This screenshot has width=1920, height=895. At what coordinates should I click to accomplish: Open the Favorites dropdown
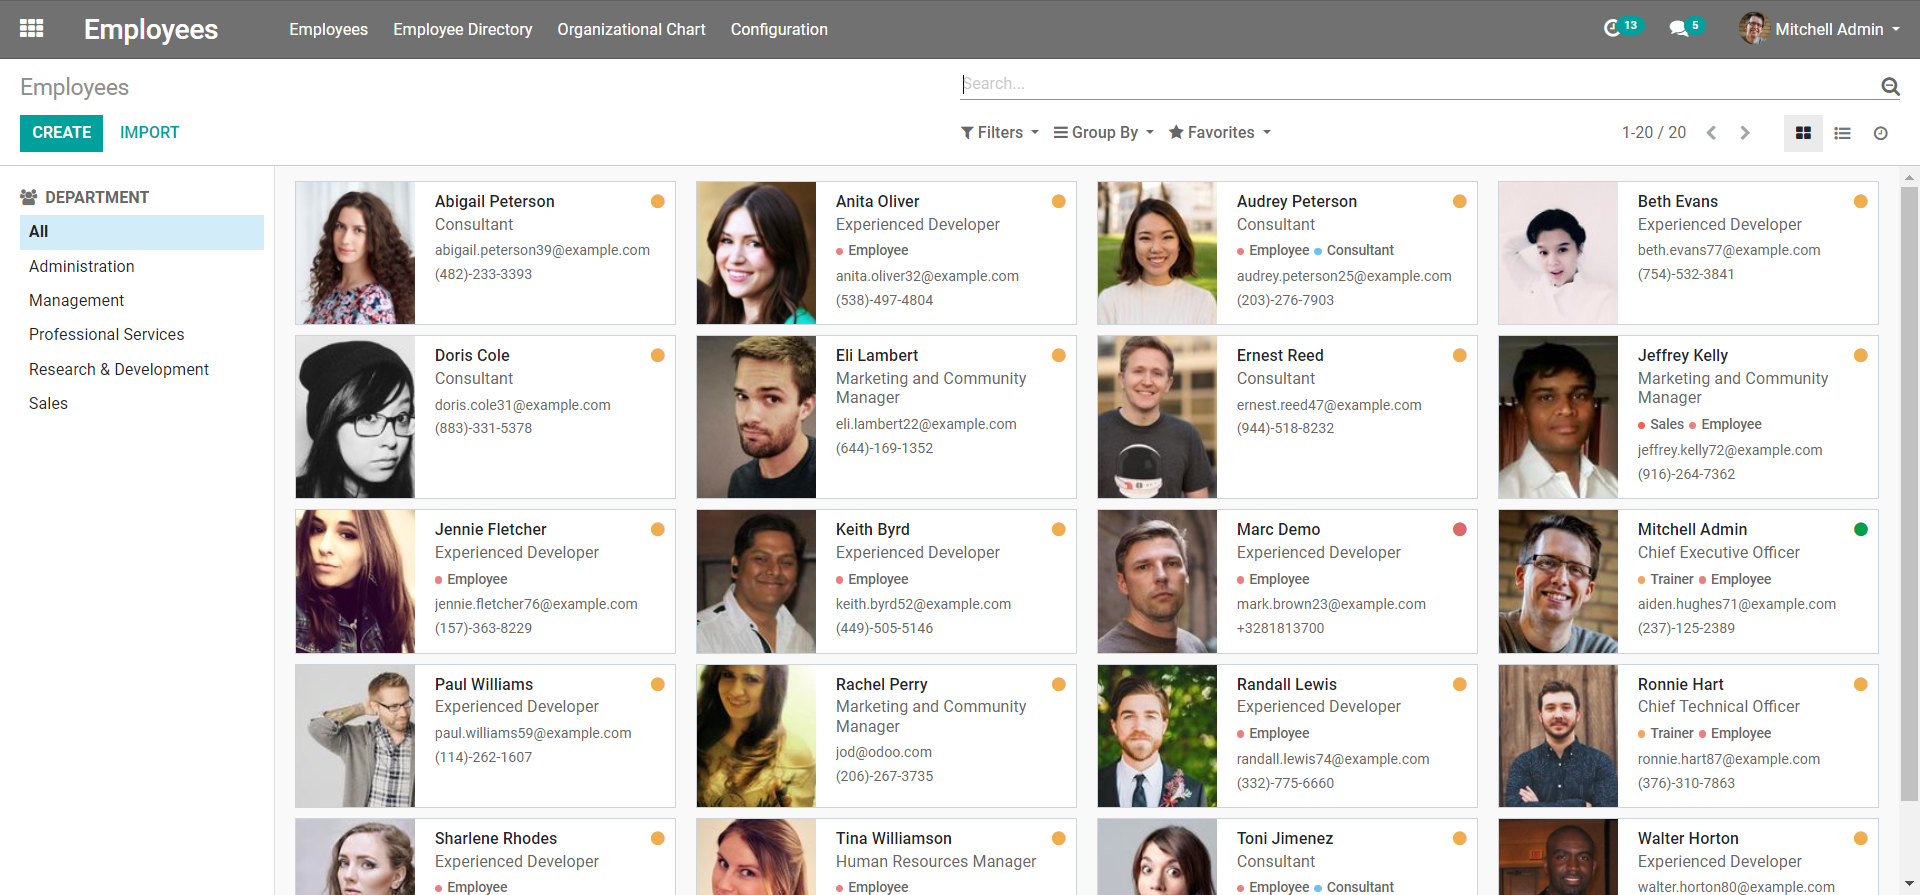1220,132
